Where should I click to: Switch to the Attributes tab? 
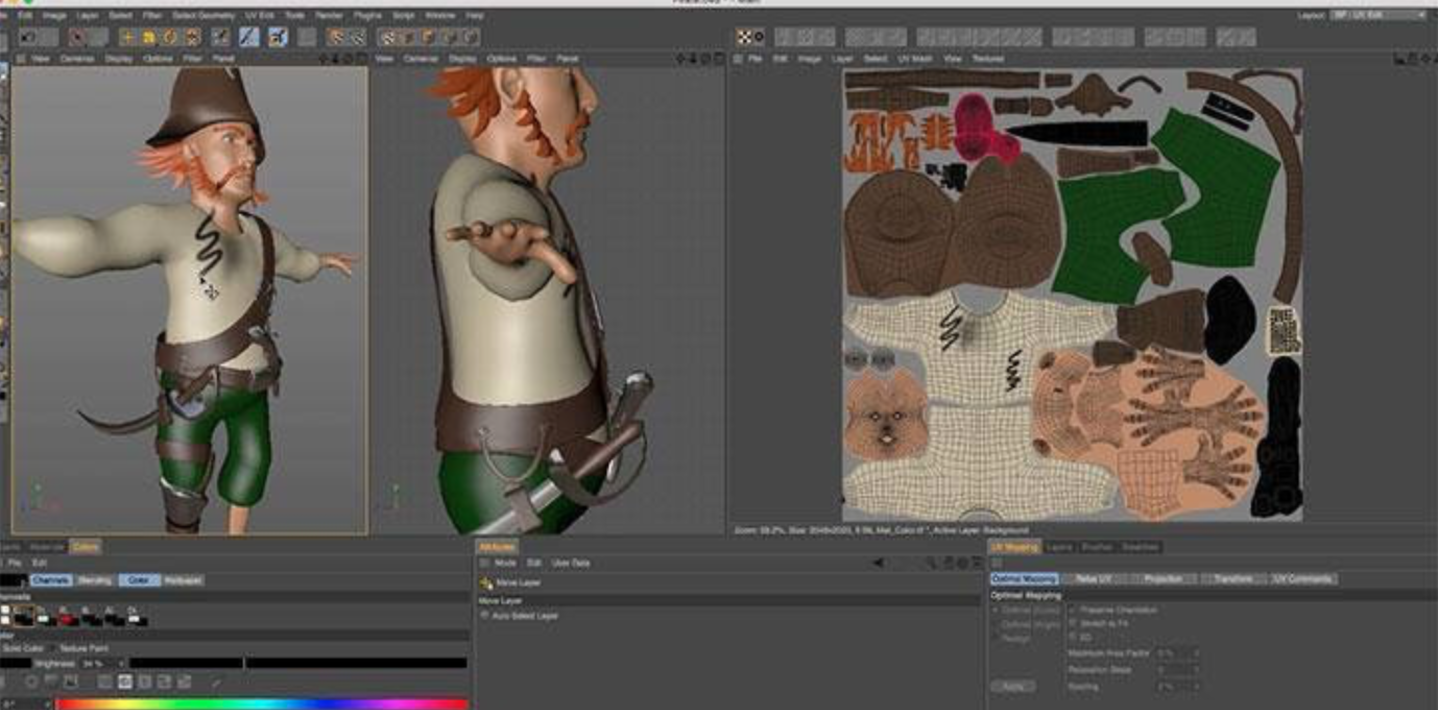[497, 547]
